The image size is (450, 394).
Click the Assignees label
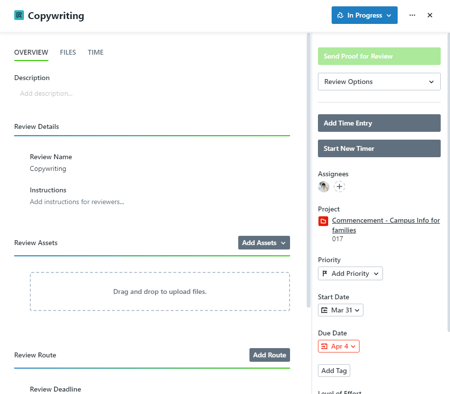tap(333, 174)
